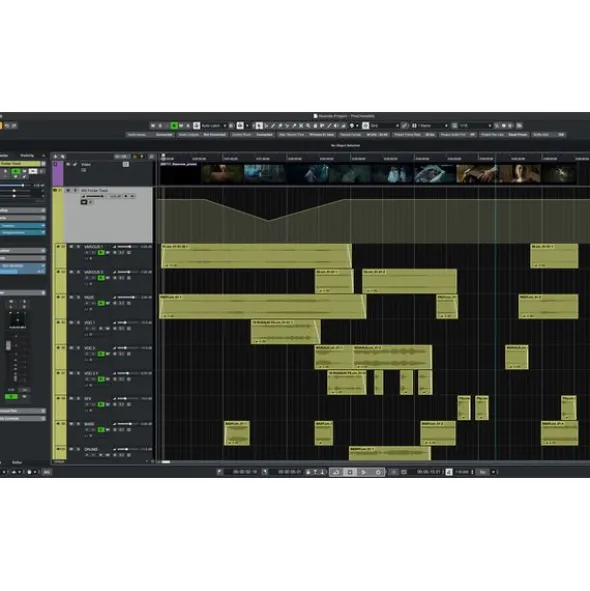Toggle Suspend automation (A) button in toolbar

(x=188, y=126)
